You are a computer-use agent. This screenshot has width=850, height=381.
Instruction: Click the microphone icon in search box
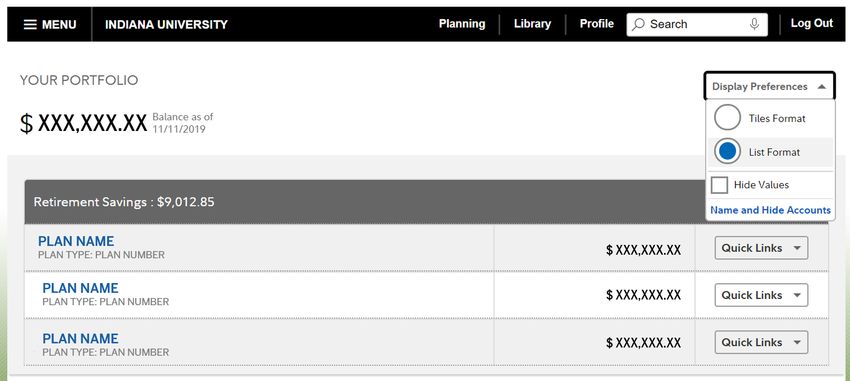[754, 24]
